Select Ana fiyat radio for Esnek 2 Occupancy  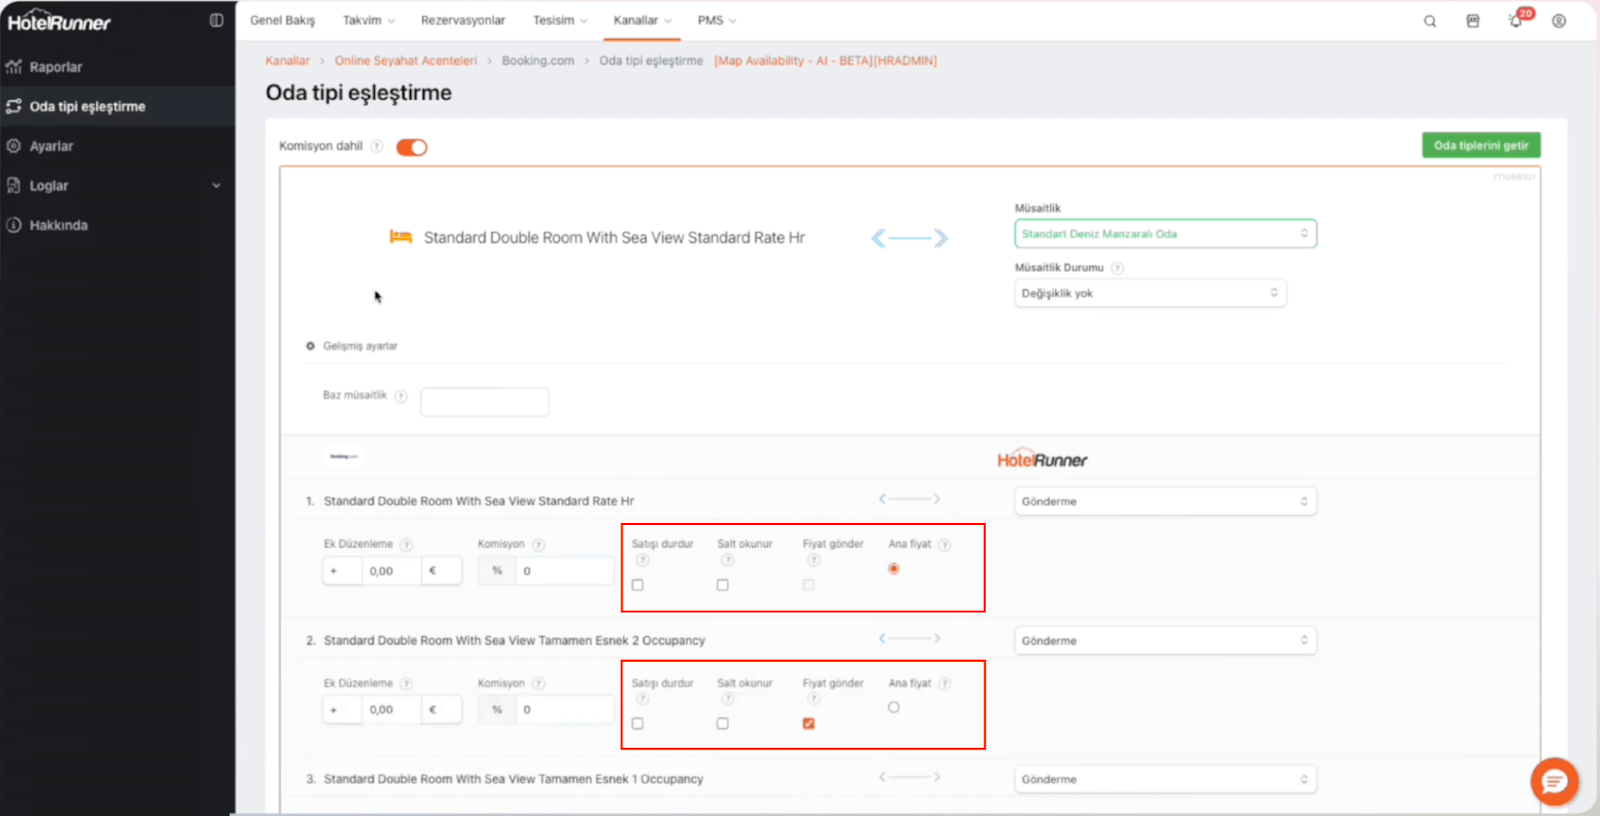(x=894, y=707)
